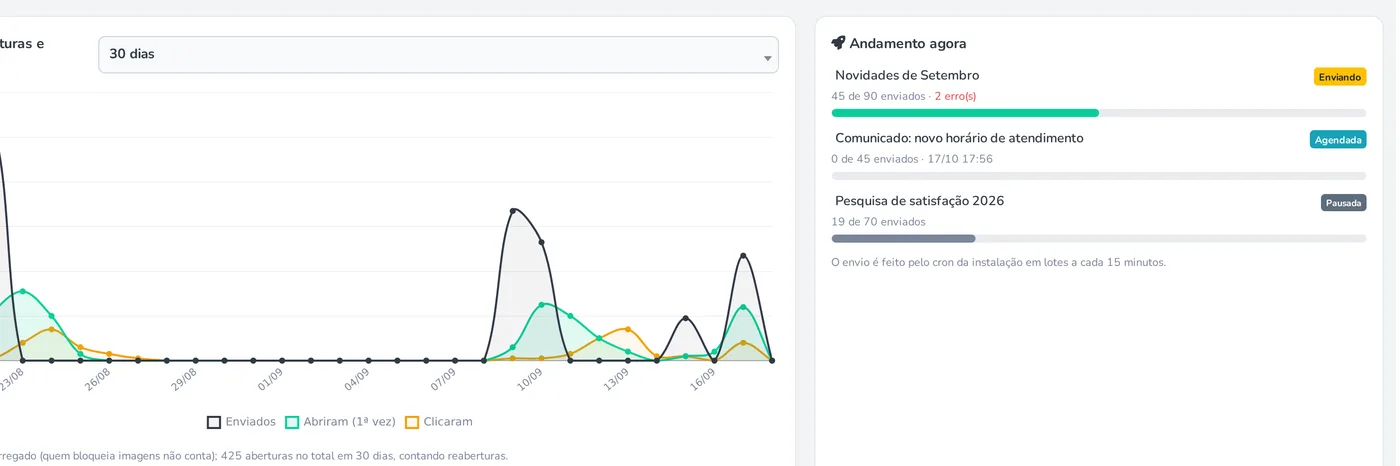Toggle the Clicaram legend series

click(439, 422)
